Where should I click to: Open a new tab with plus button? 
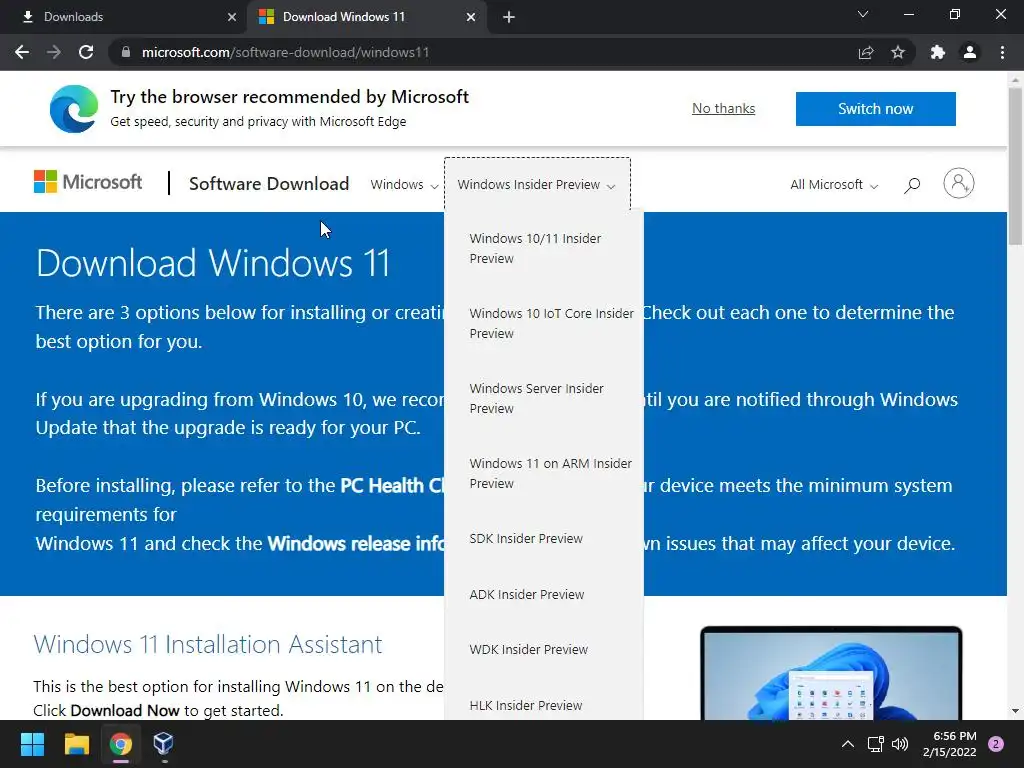click(x=509, y=17)
